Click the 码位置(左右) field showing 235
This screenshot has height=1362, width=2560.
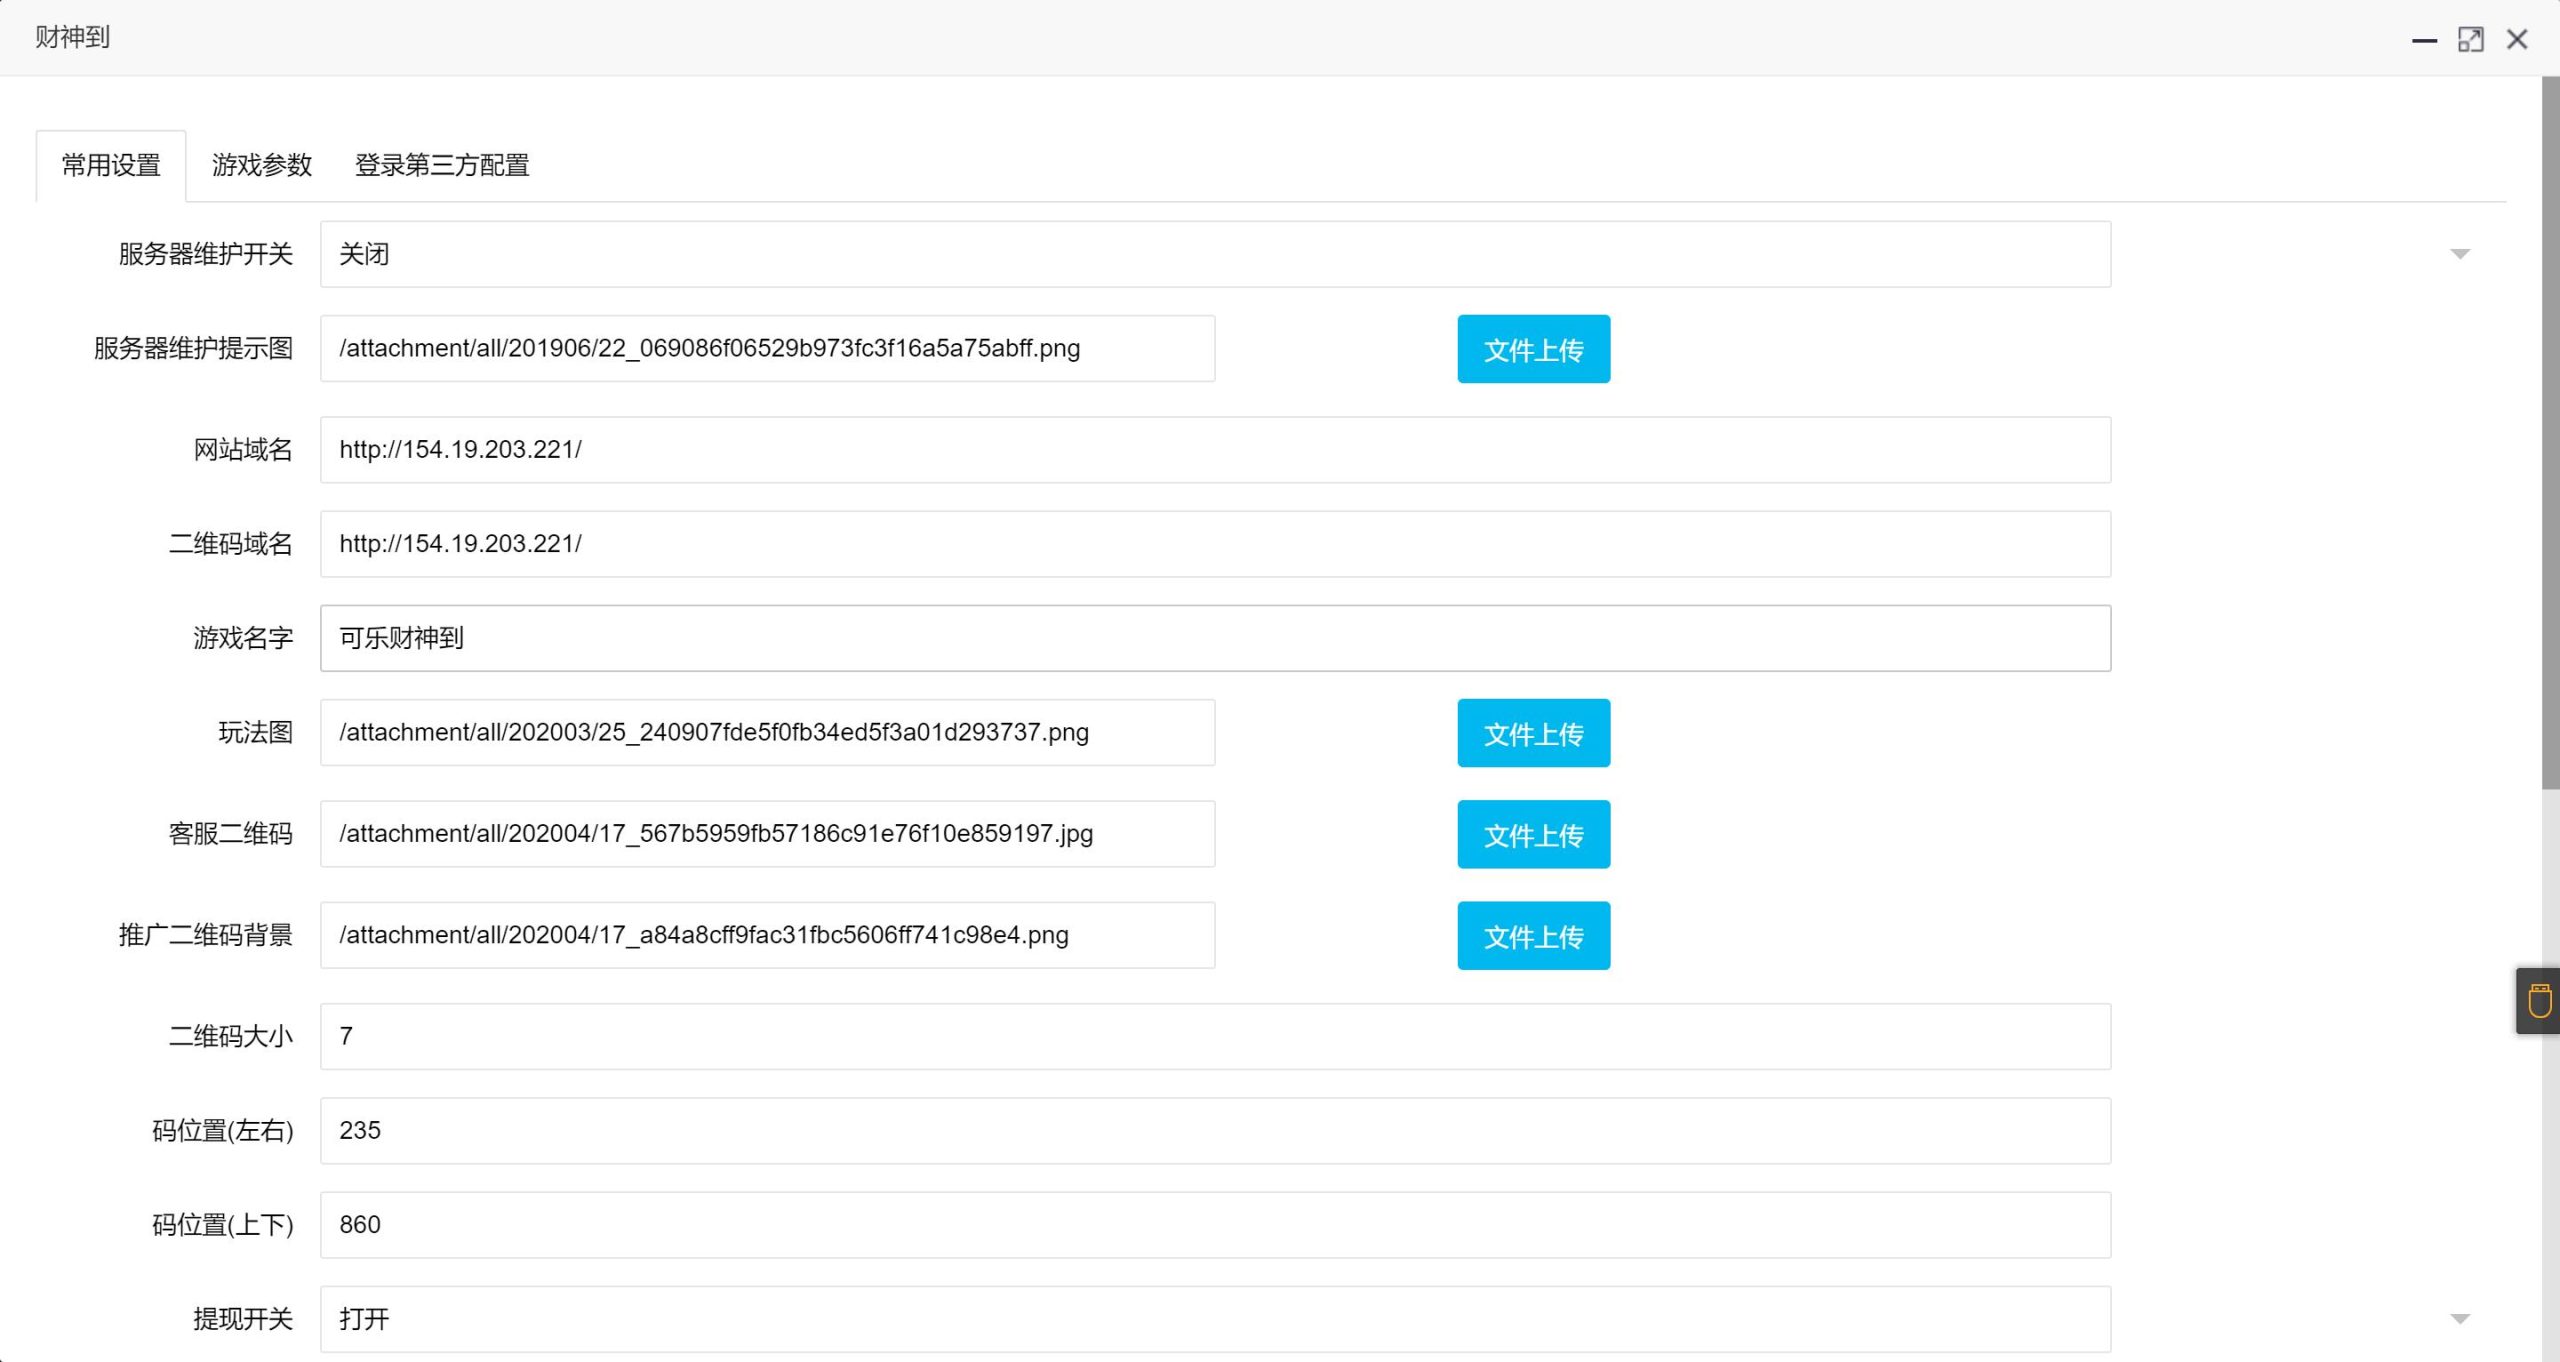coord(1214,1130)
